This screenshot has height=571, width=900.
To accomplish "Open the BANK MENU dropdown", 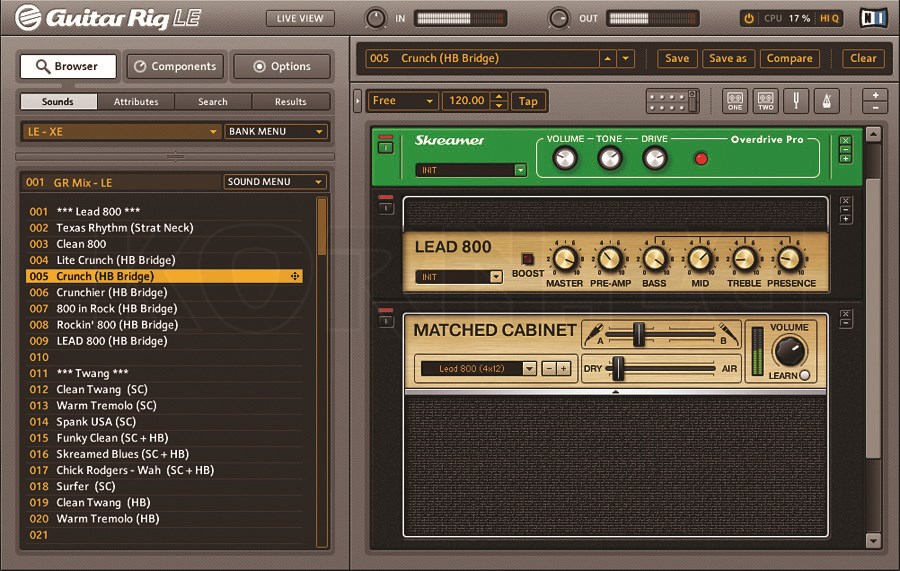I will [x=276, y=131].
